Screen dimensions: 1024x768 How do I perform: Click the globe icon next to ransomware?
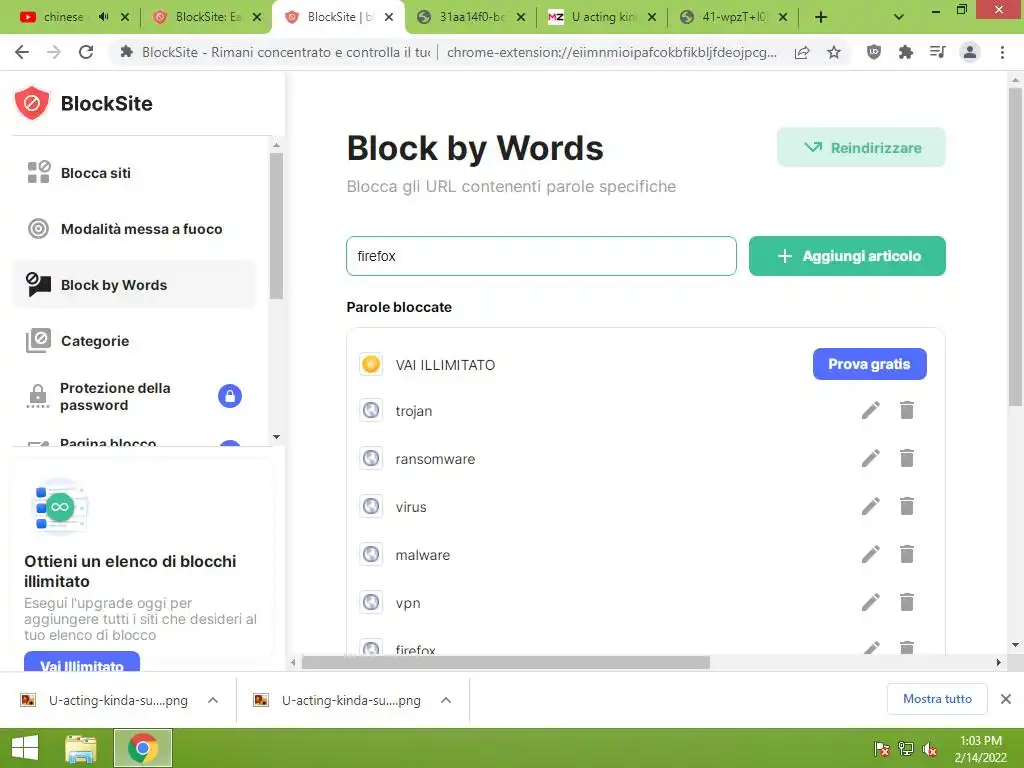[x=371, y=458]
